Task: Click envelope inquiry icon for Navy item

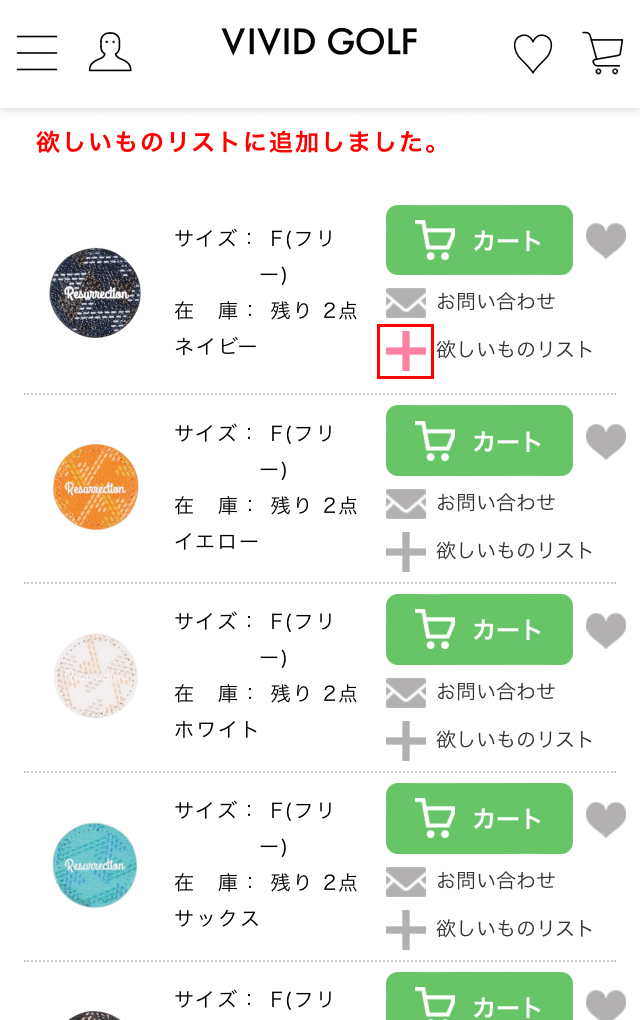Action: point(406,302)
